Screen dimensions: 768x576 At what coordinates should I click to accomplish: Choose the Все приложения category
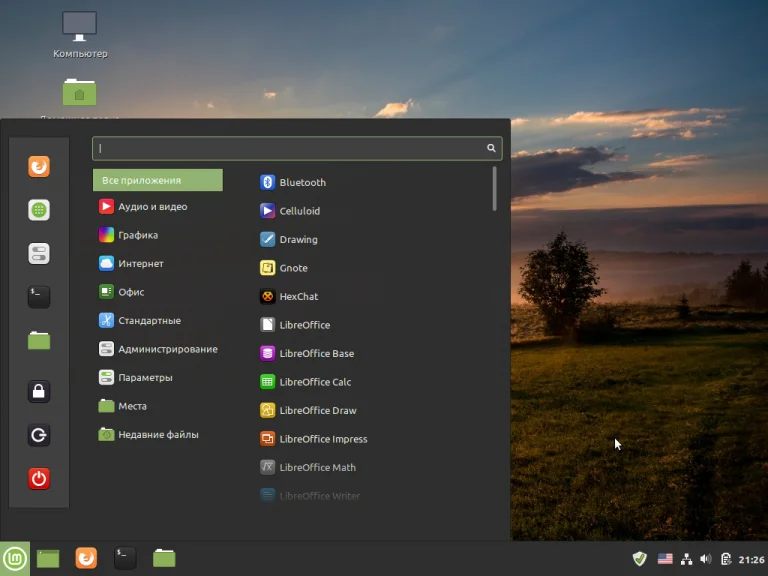(158, 180)
